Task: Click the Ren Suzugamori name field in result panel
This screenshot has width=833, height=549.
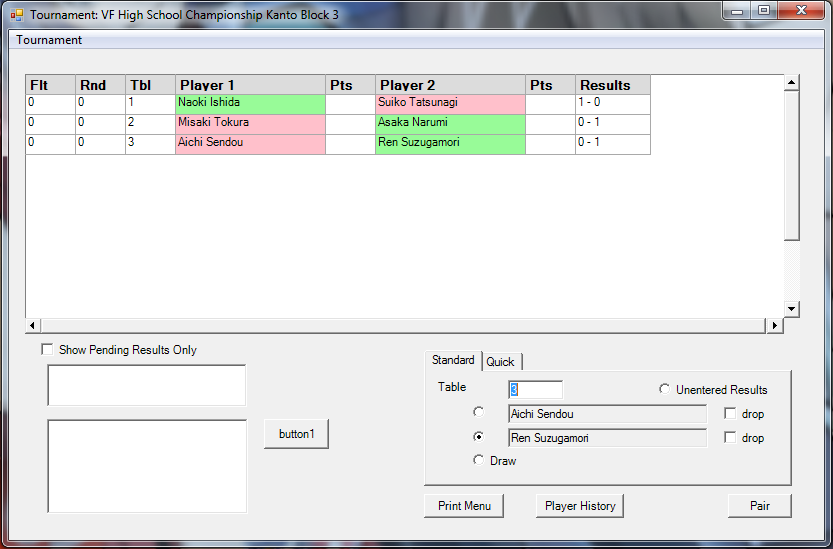Action: (607, 438)
